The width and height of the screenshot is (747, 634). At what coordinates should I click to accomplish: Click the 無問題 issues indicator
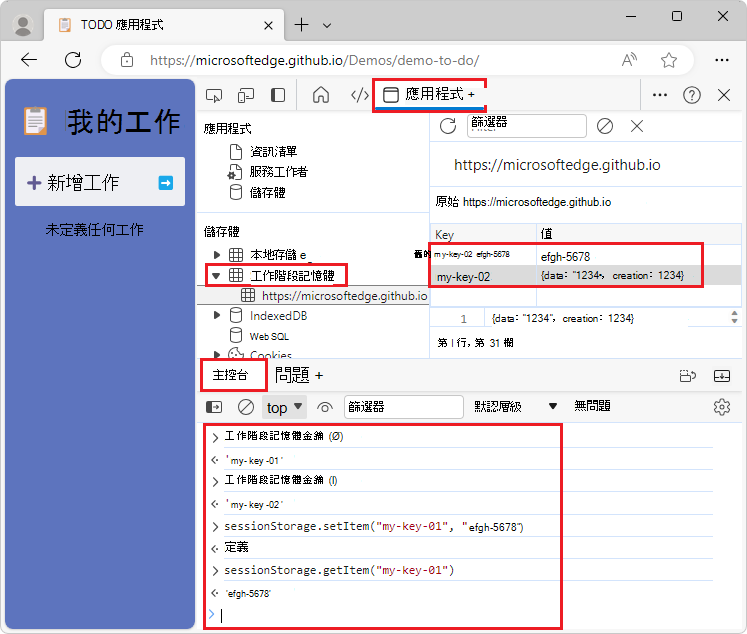pos(592,406)
